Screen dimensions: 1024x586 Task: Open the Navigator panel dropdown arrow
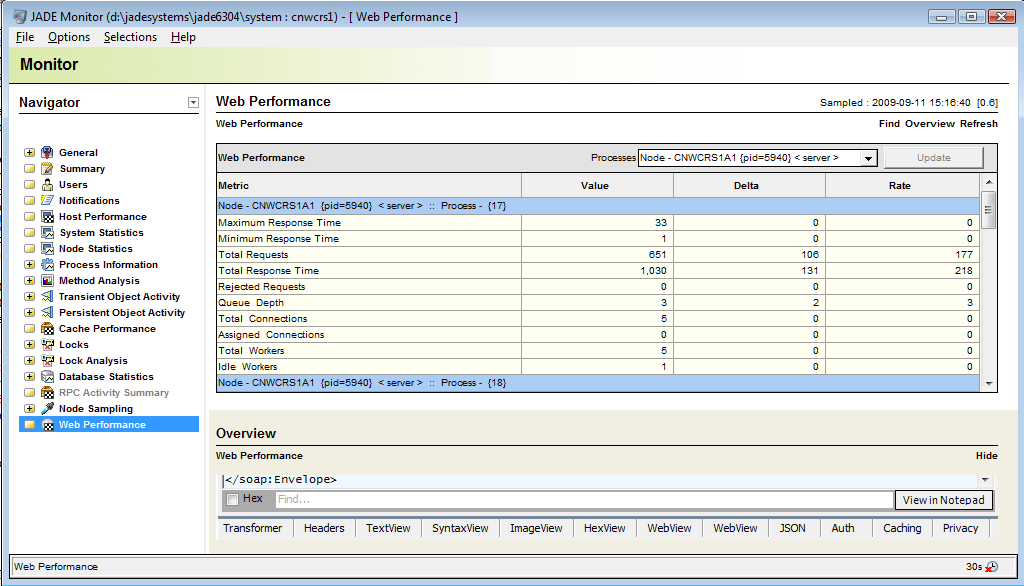tap(193, 103)
